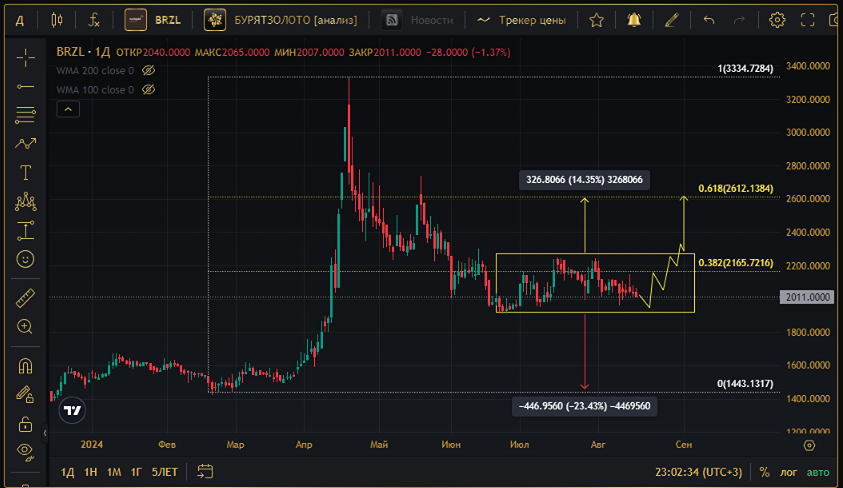Open the Д timeframe interval dropdown
The height and width of the screenshot is (488, 843).
pos(20,20)
